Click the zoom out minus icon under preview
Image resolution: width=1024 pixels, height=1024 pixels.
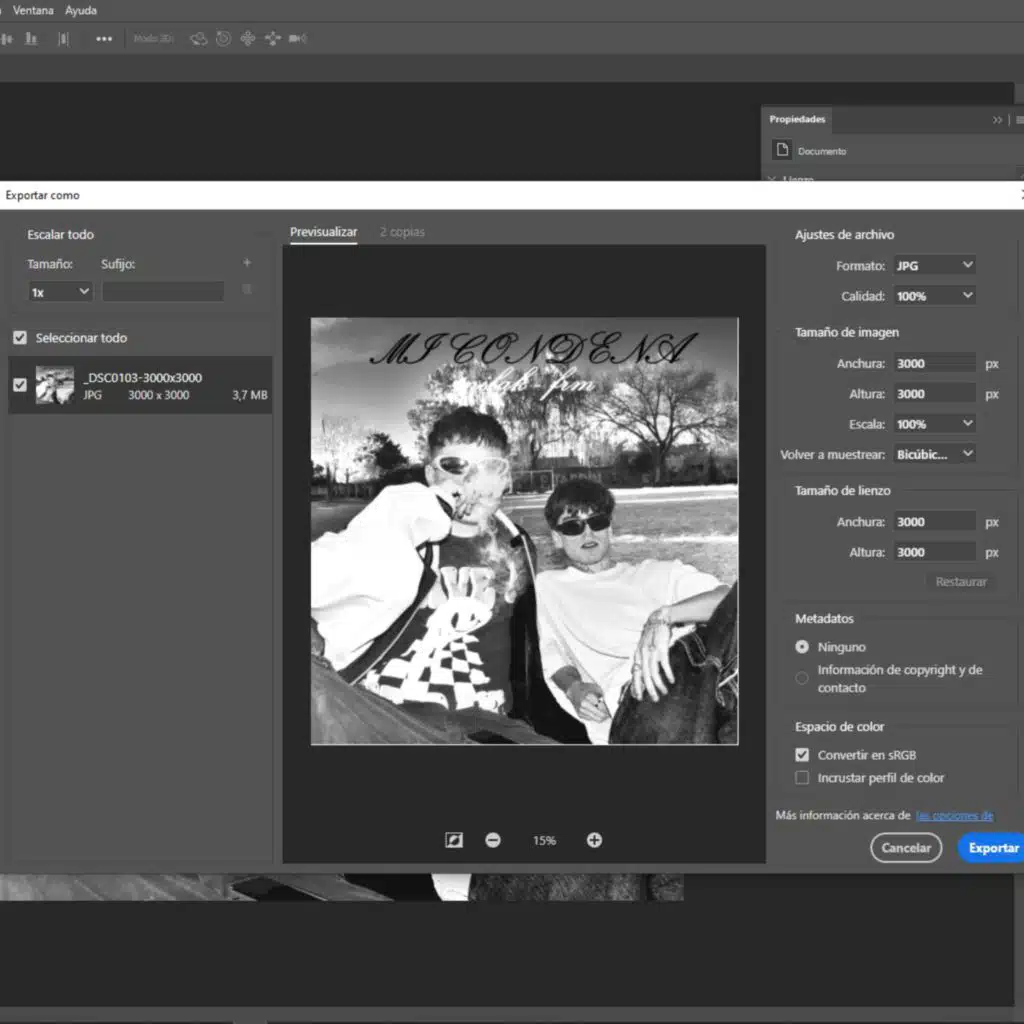coord(493,840)
